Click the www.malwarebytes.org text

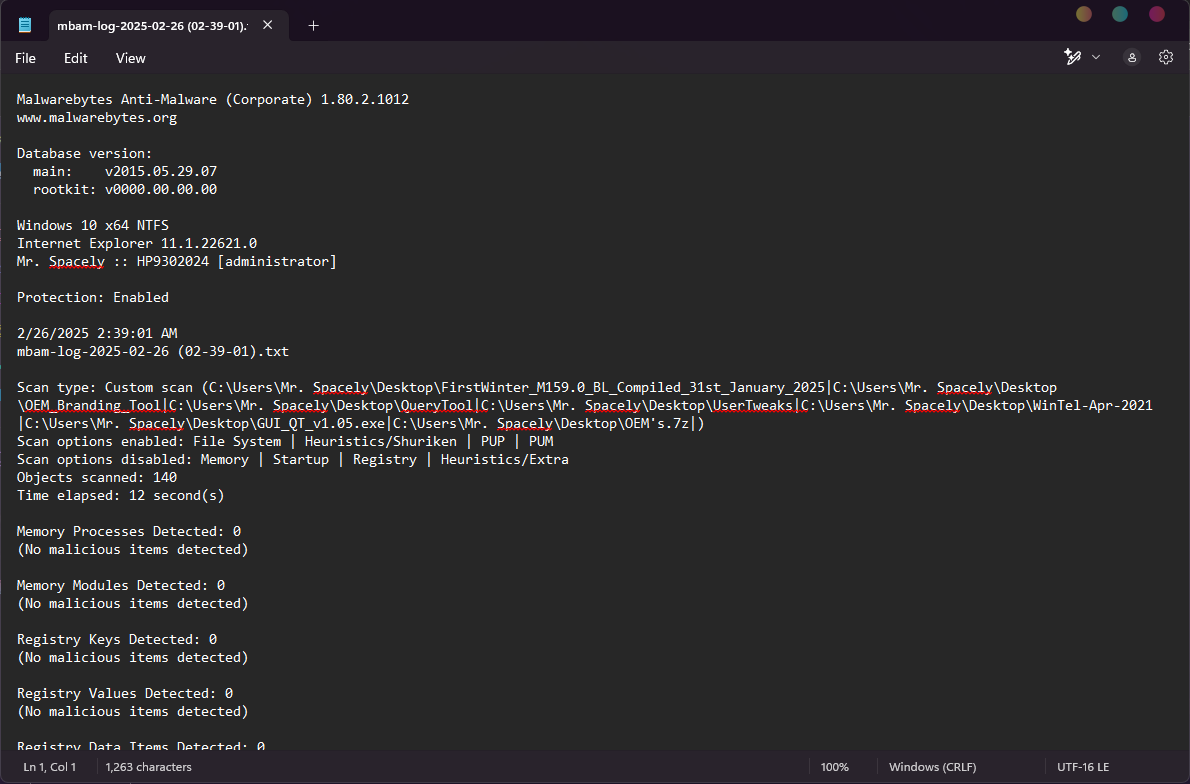(x=97, y=118)
